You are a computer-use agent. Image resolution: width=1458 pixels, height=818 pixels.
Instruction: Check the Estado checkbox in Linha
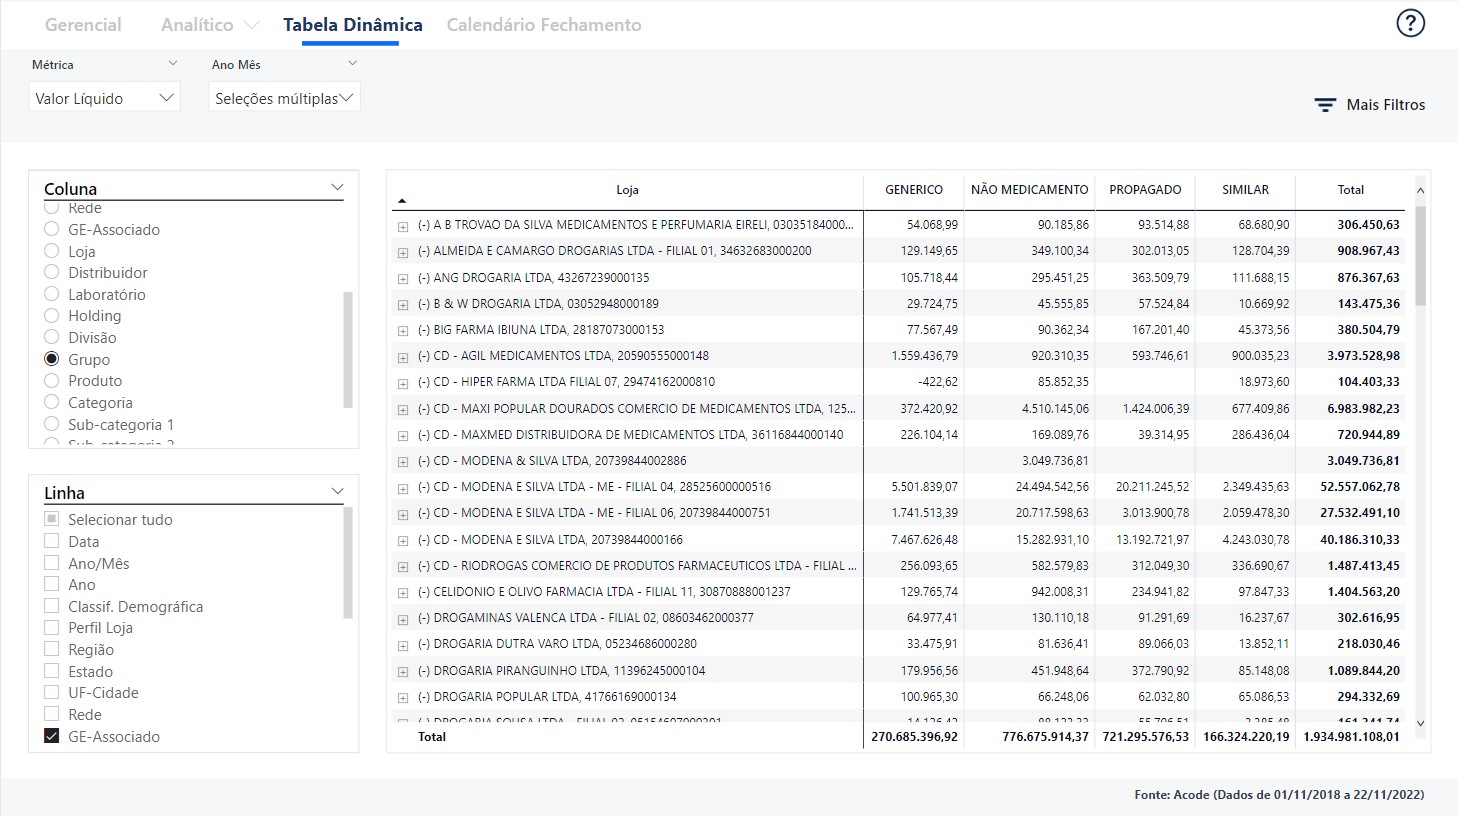pyautogui.click(x=52, y=671)
